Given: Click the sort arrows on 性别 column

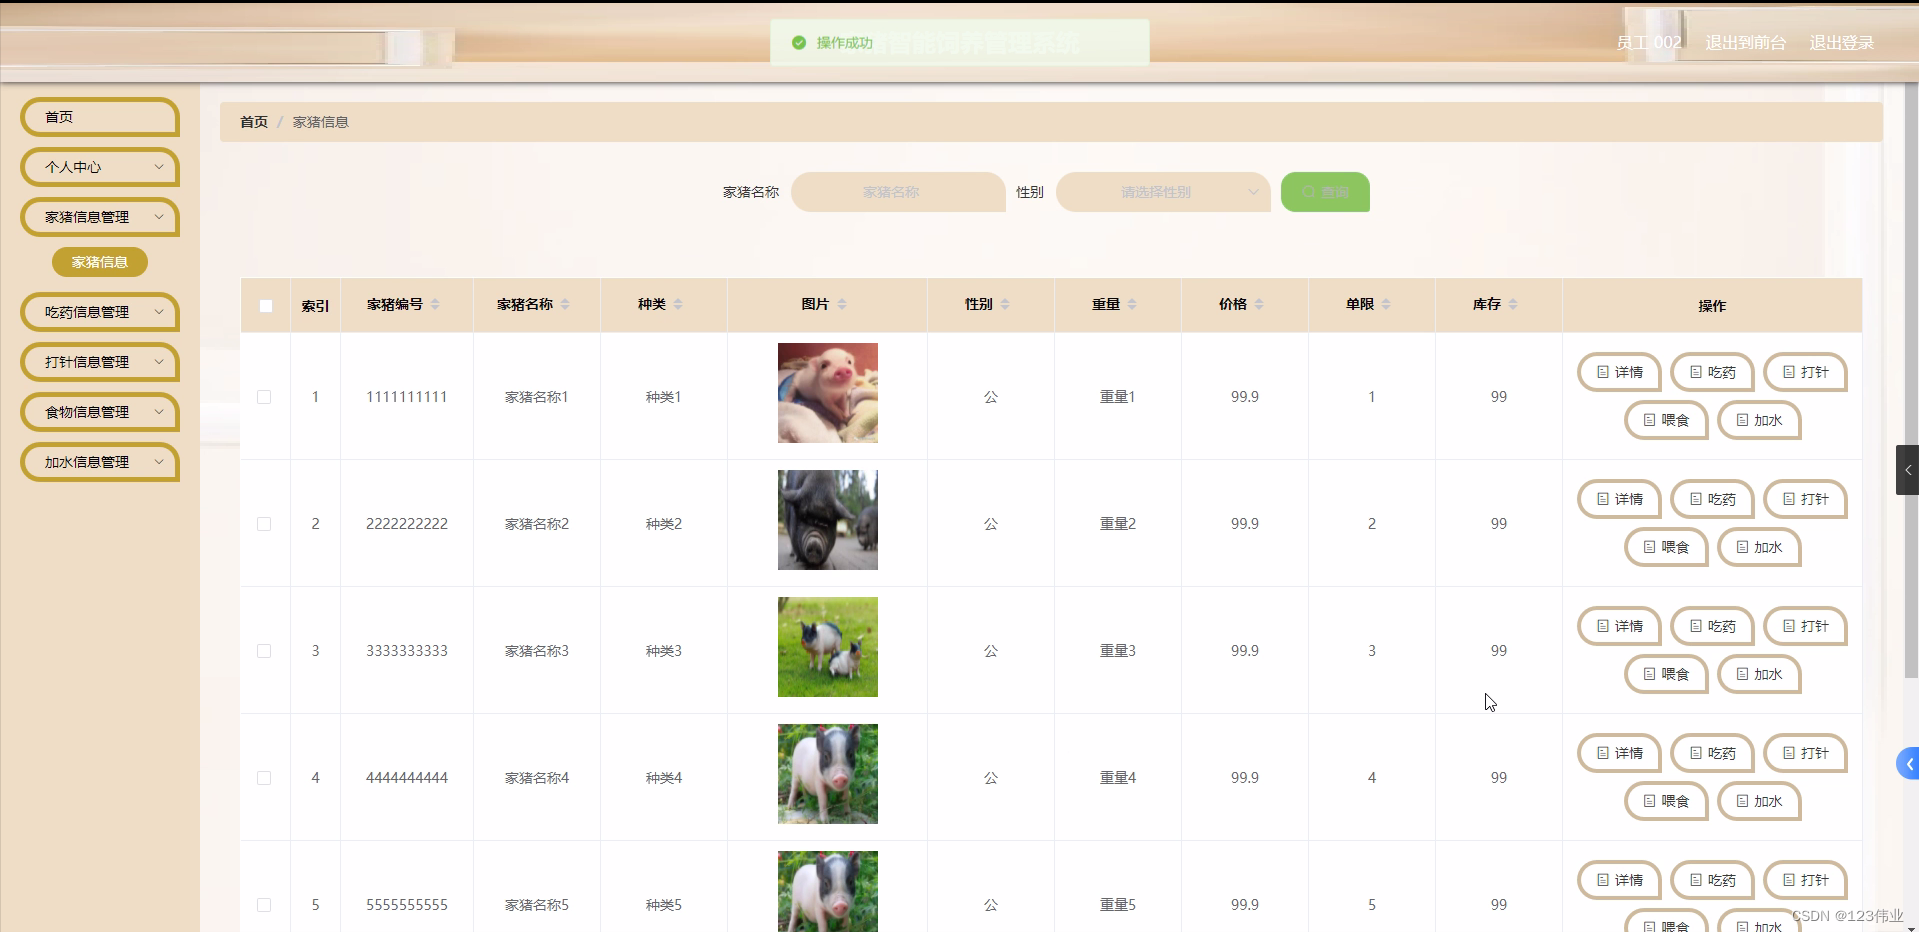Looking at the screenshot, I should pyautogui.click(x=1007, y=305).
